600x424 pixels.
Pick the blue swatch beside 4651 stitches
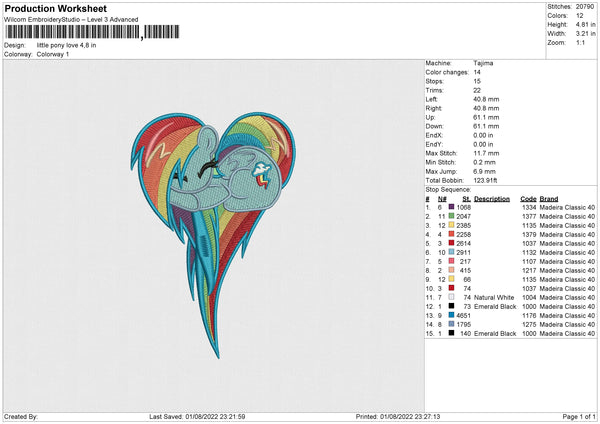452,315
